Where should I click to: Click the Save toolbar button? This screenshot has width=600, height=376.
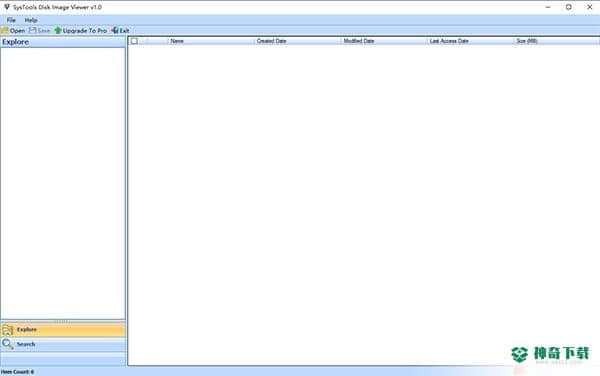[40, 31]
